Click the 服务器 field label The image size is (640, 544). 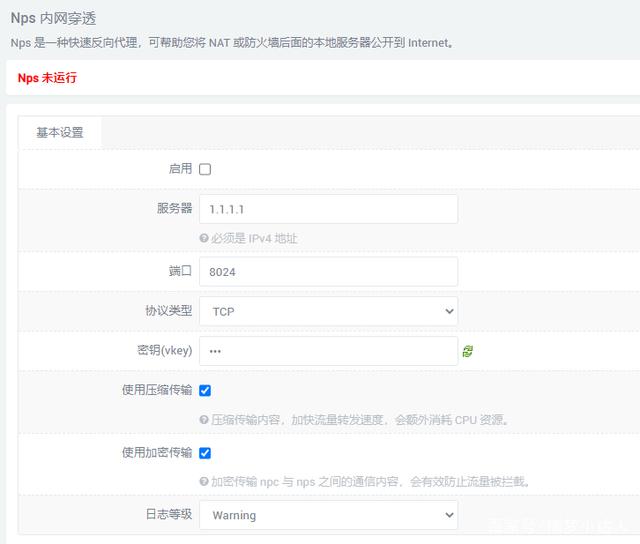coord(174,208)
